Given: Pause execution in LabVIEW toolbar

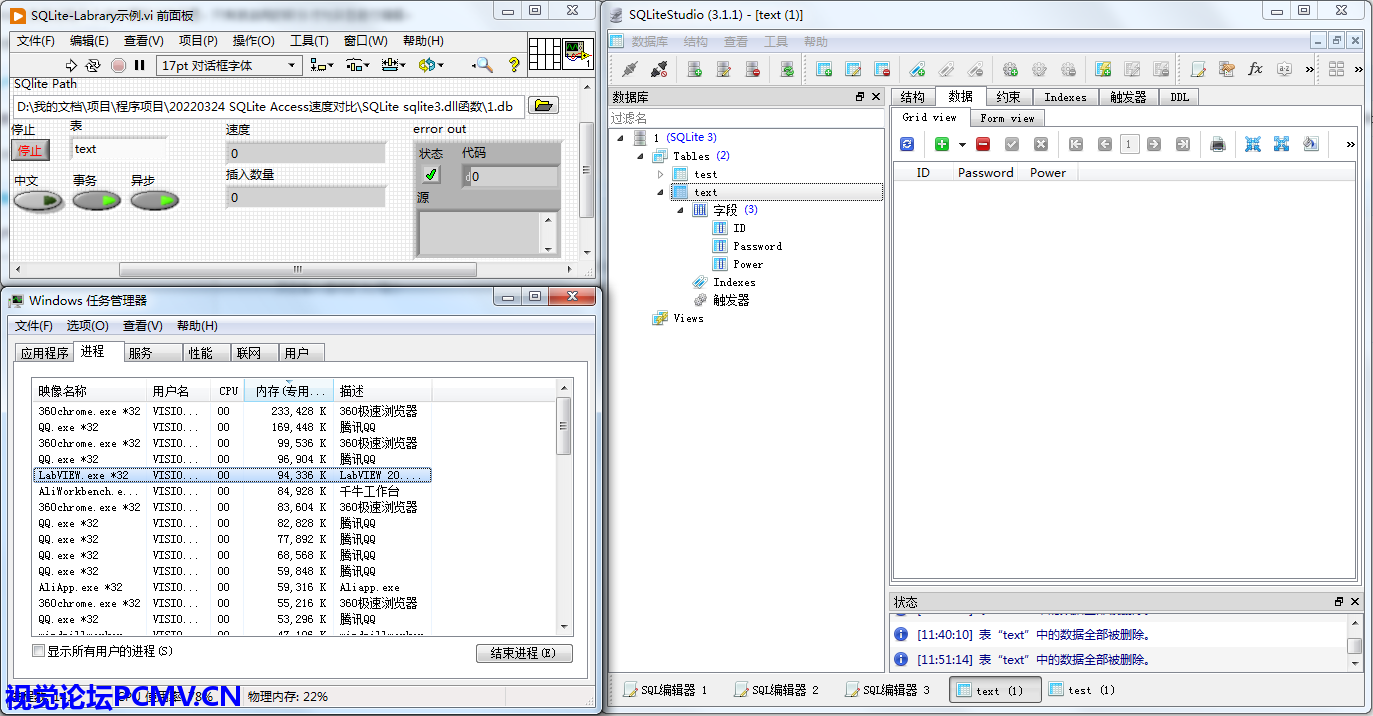Looking at the screenshot, I should tap(140, 65).
